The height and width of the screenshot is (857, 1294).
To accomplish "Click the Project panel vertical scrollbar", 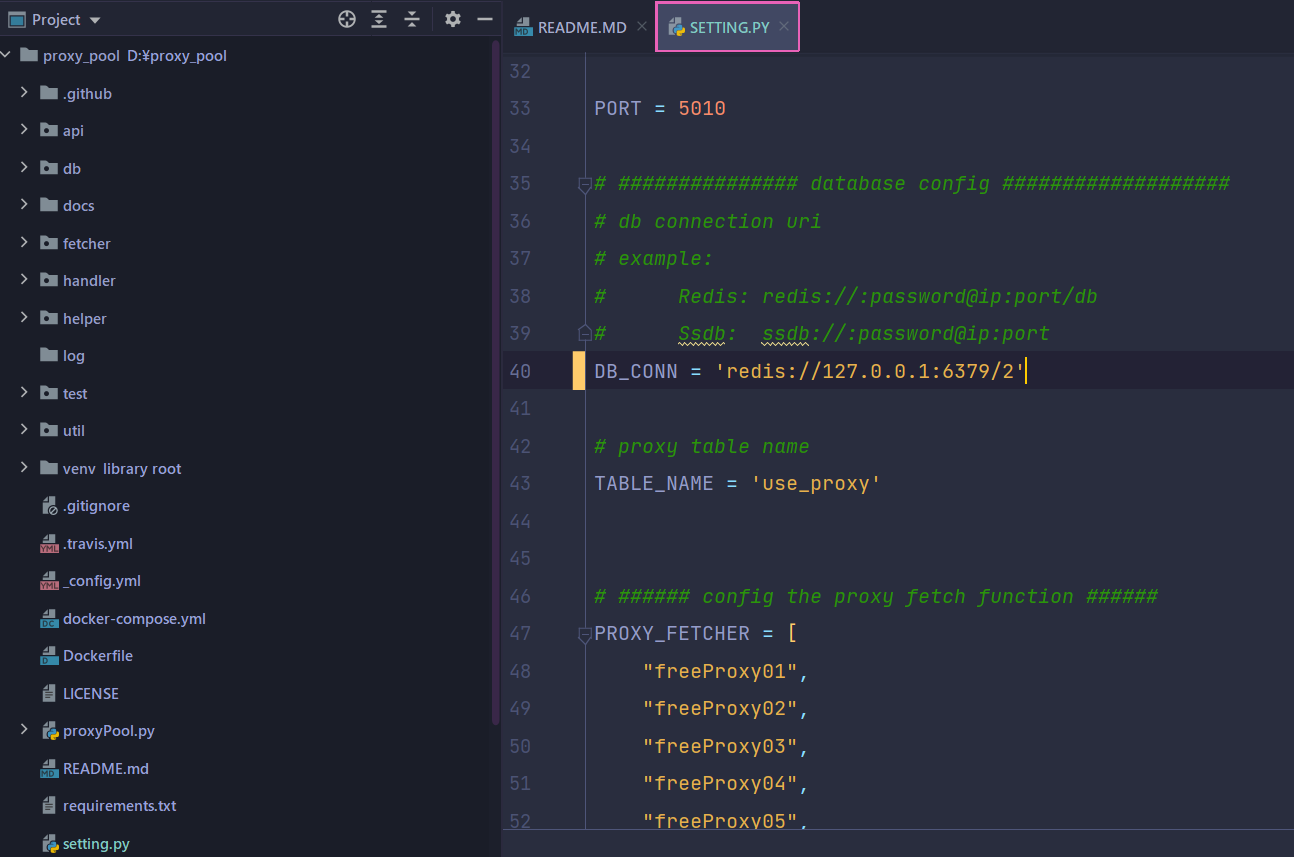I will pos(496,380).
